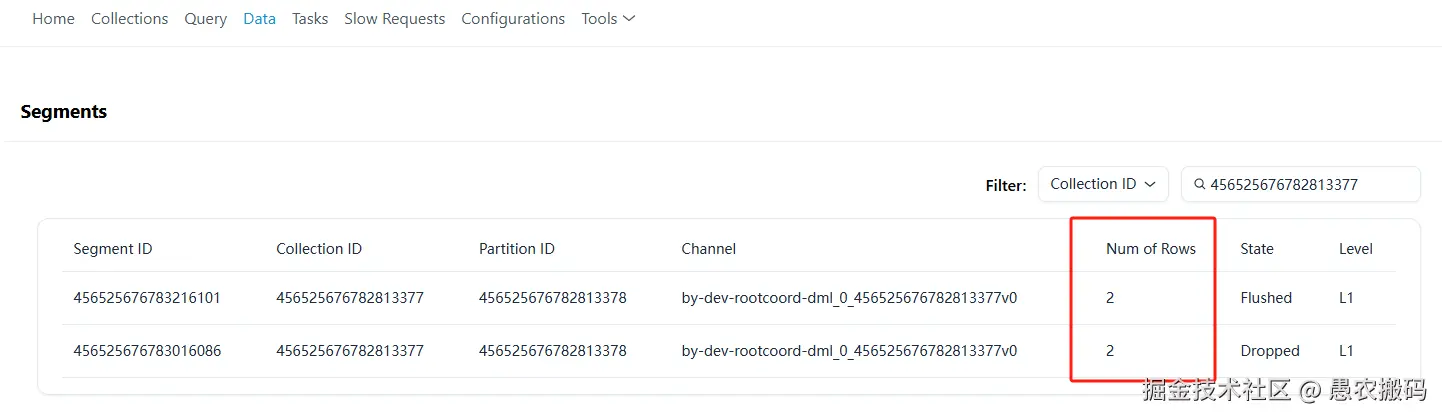Open the Configurations page
The image size is (1442, 418).
click(513, 19)
